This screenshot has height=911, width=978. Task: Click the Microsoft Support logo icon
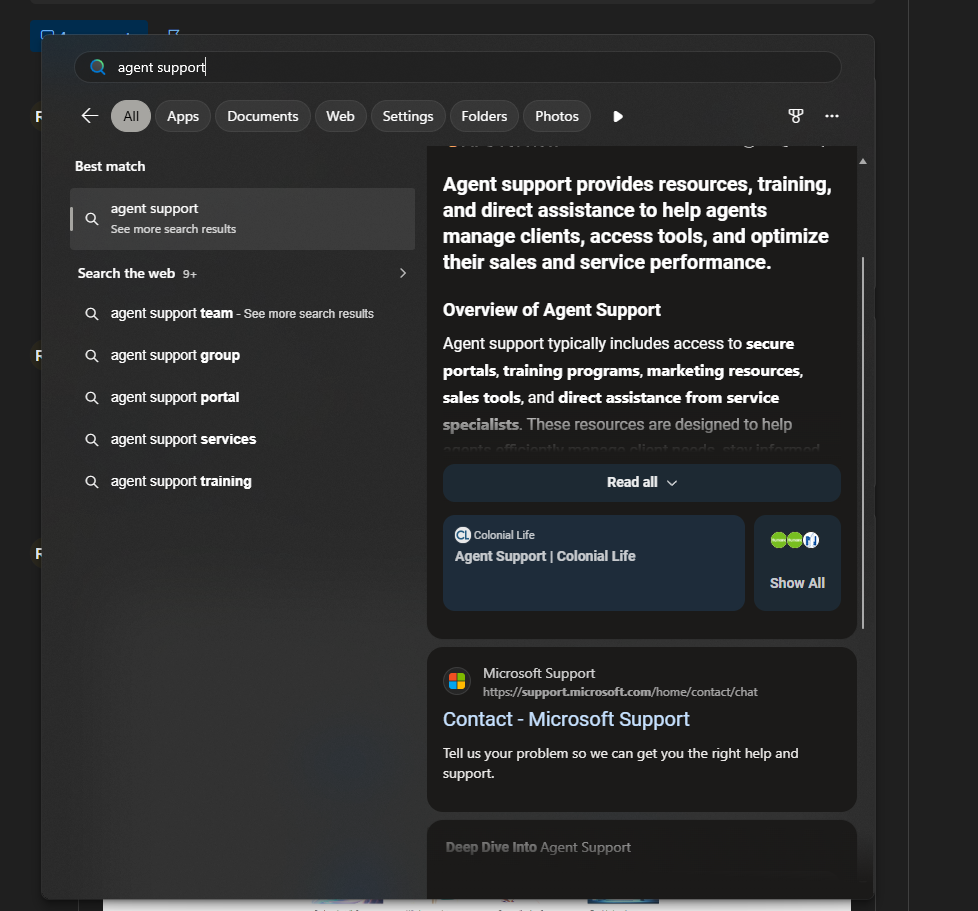(x=457, y=681)
